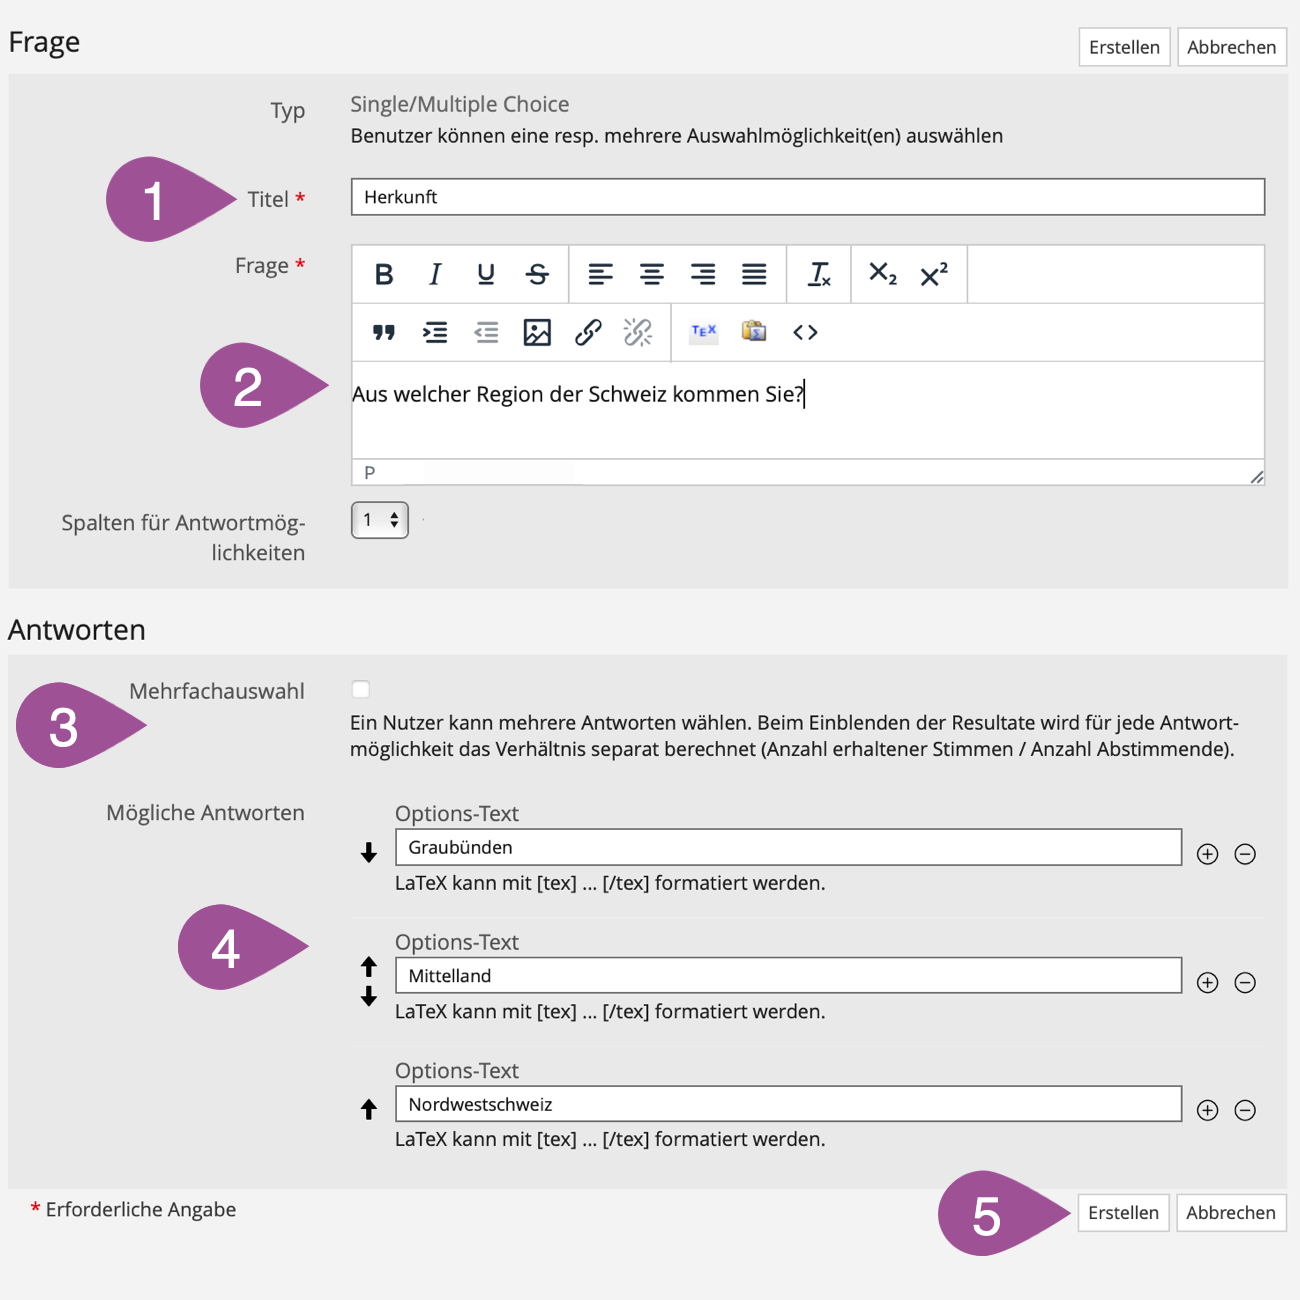Insert a TeX formula

704,331
